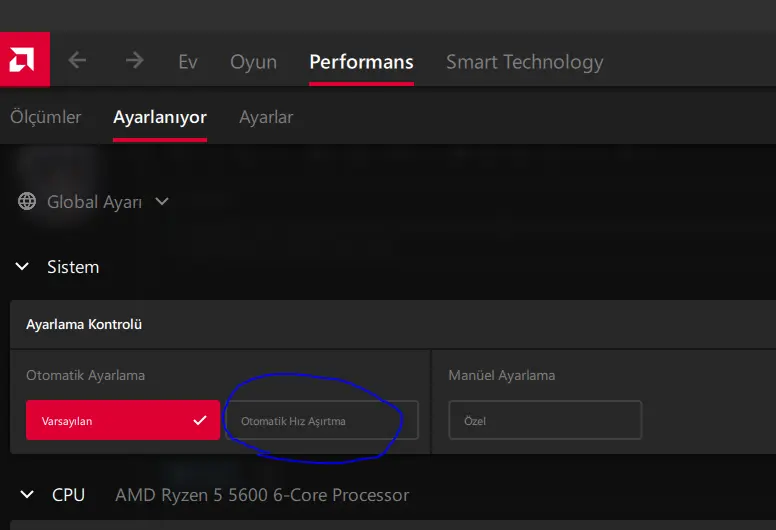Click the globe icon beside Global Ayarı

point(27,201)
